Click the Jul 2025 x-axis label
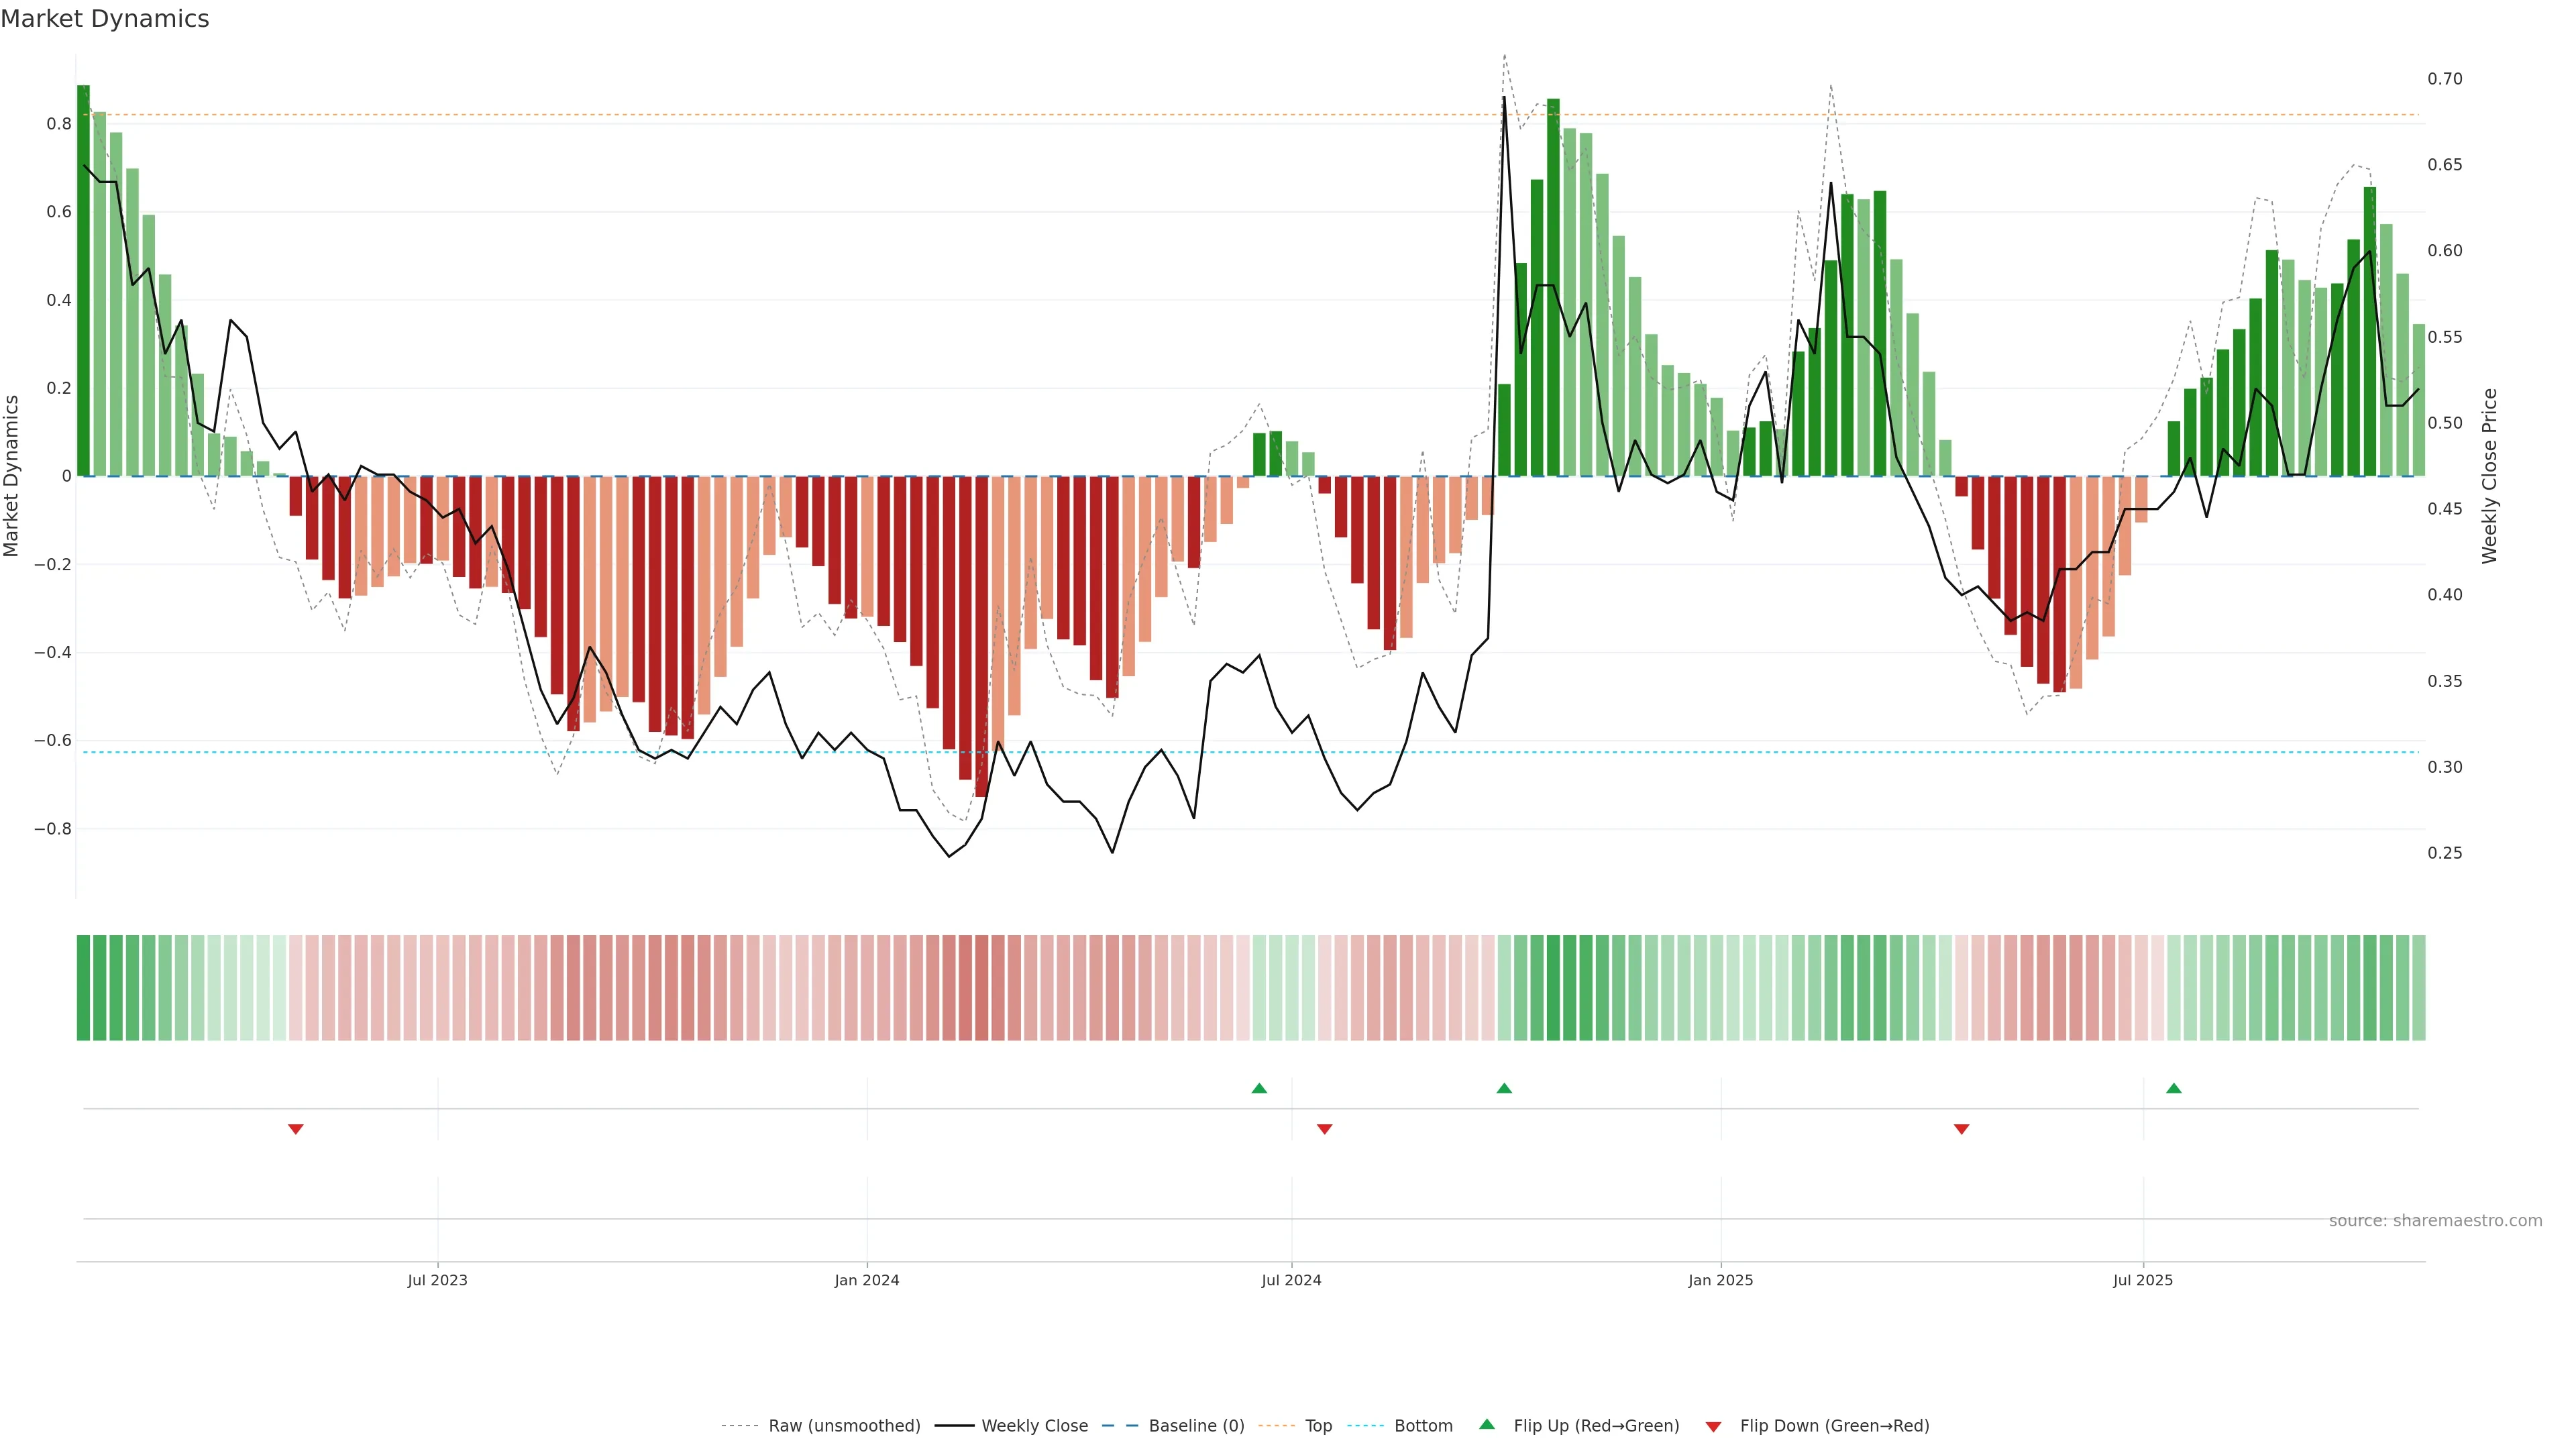 (2143, 1280)
